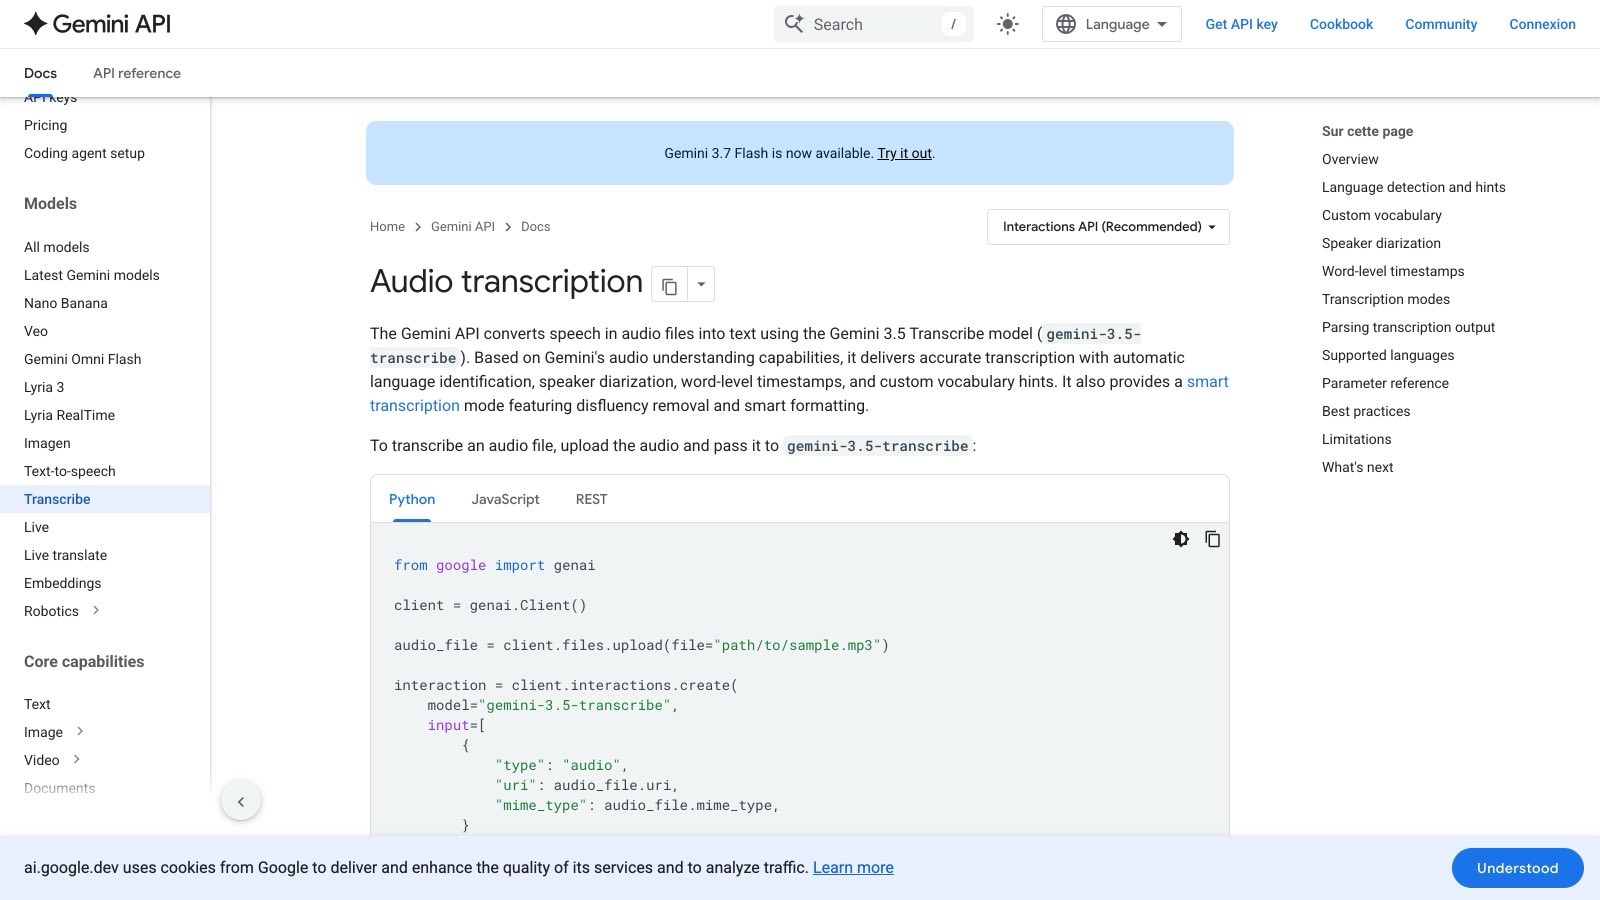Open Imagen sidebar entry
This screenshot has width=1600, height=900.
pyautogui.click(x=47, y=443)
